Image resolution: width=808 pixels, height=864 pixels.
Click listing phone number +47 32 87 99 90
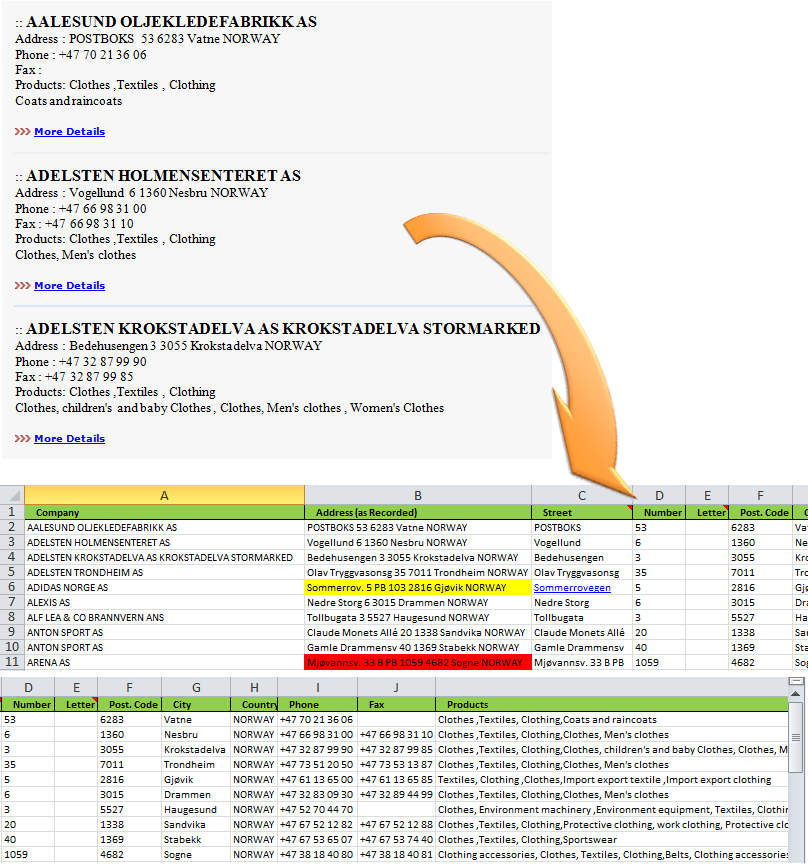103,362
